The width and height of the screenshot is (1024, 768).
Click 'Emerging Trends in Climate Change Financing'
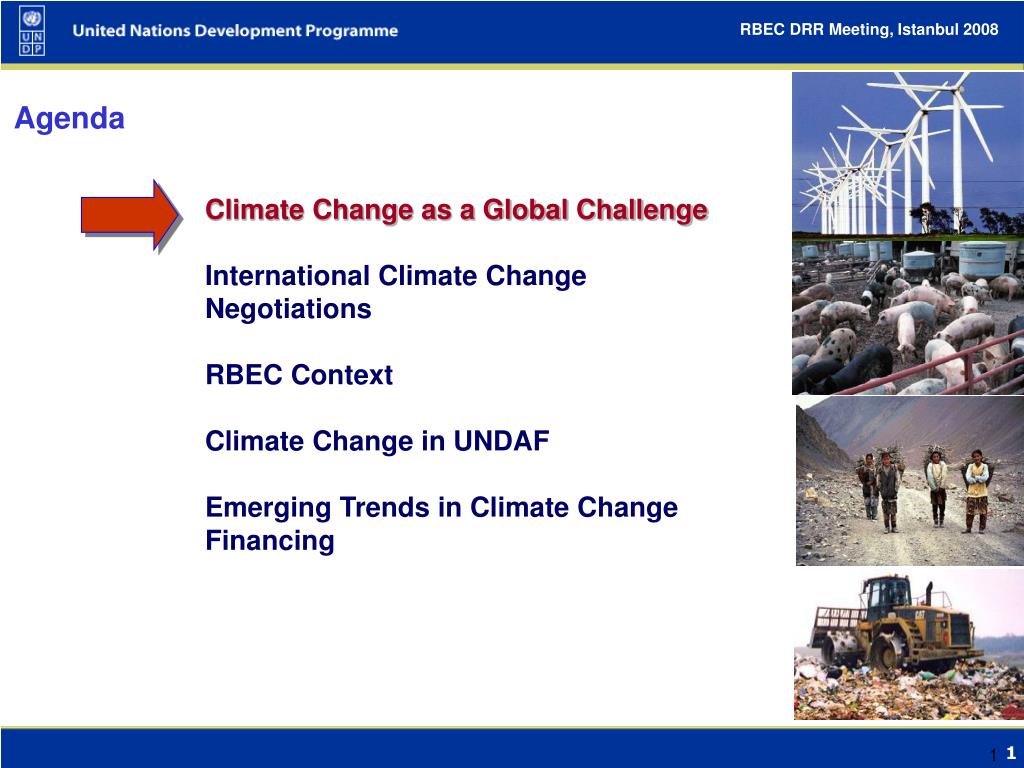click(441, 524)
